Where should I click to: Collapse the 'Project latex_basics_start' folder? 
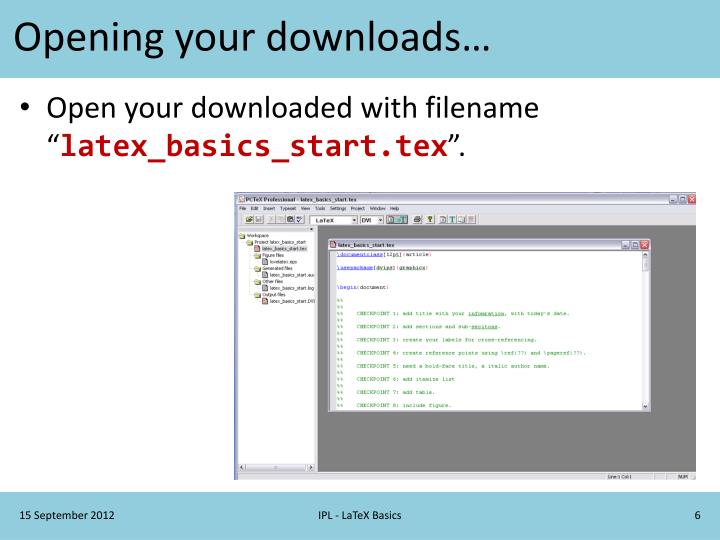click(249, 242)
